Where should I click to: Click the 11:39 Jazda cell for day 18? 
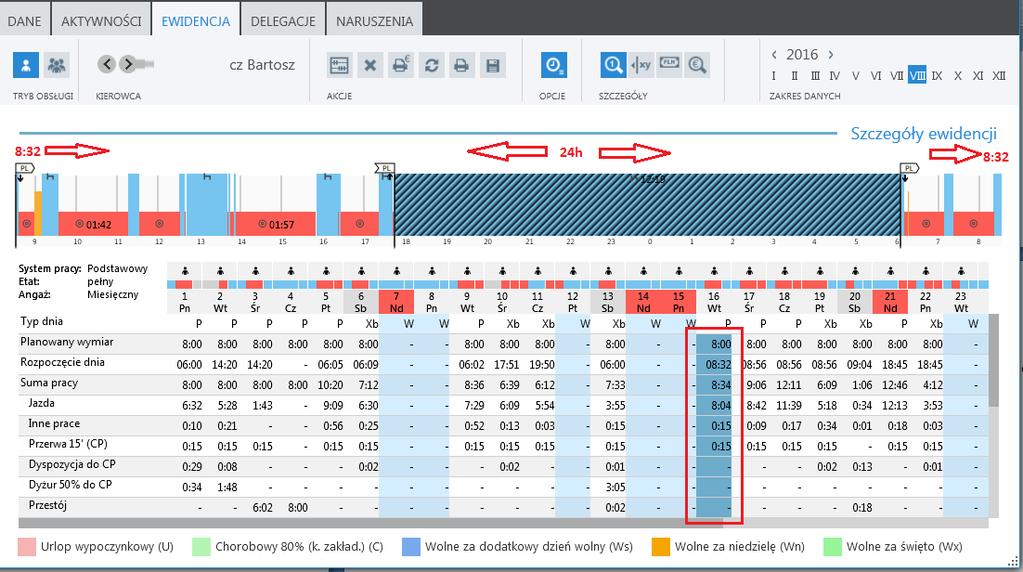tap(789, 405)
